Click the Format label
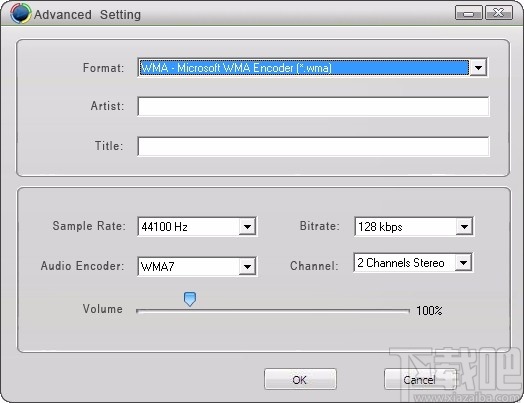 pos(104,68)
